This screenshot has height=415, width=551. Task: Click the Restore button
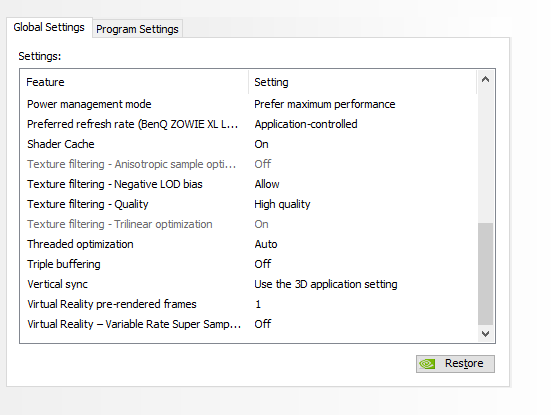click(x=455, y=364)
